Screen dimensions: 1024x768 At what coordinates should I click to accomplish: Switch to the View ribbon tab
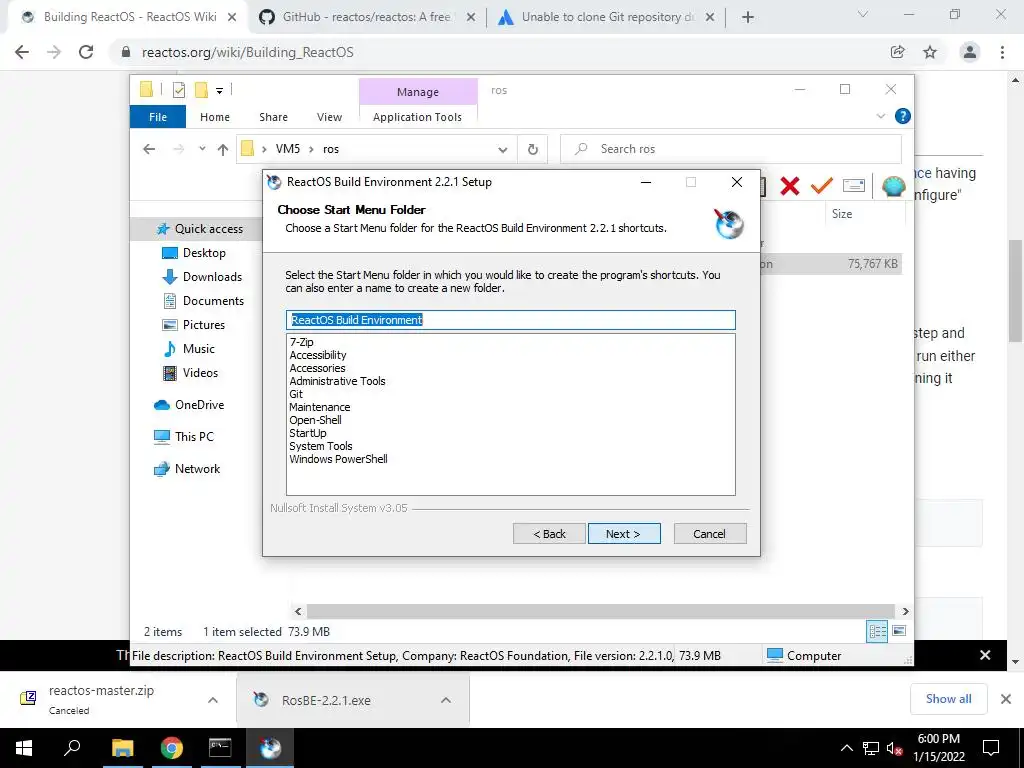pyautogui.click(x=329, y=117)
